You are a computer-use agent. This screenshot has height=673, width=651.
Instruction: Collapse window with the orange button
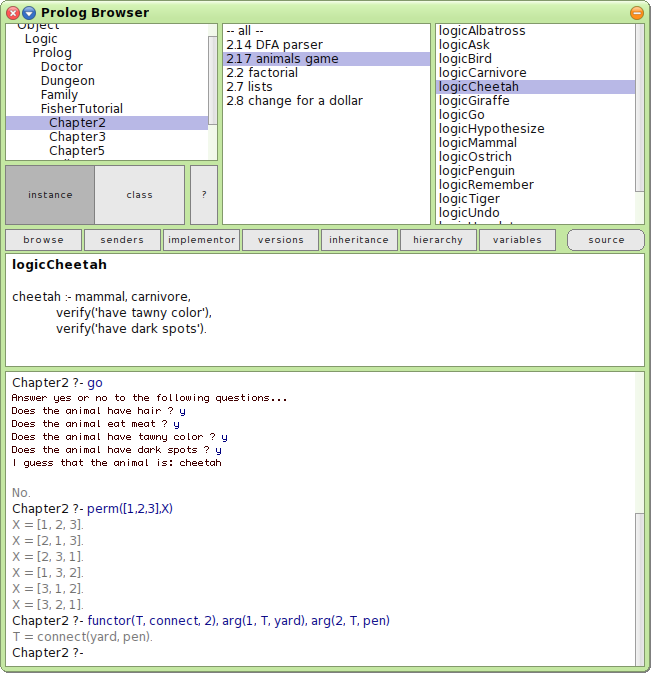point(637,13)
